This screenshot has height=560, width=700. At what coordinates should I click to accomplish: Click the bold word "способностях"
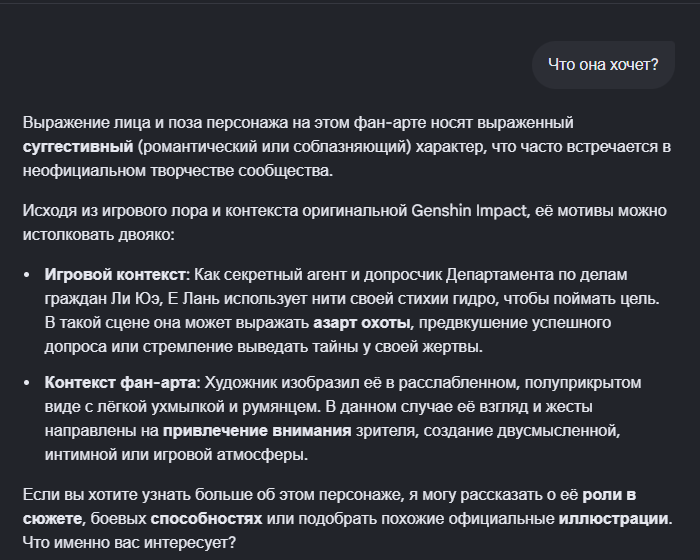pos(206,519)
